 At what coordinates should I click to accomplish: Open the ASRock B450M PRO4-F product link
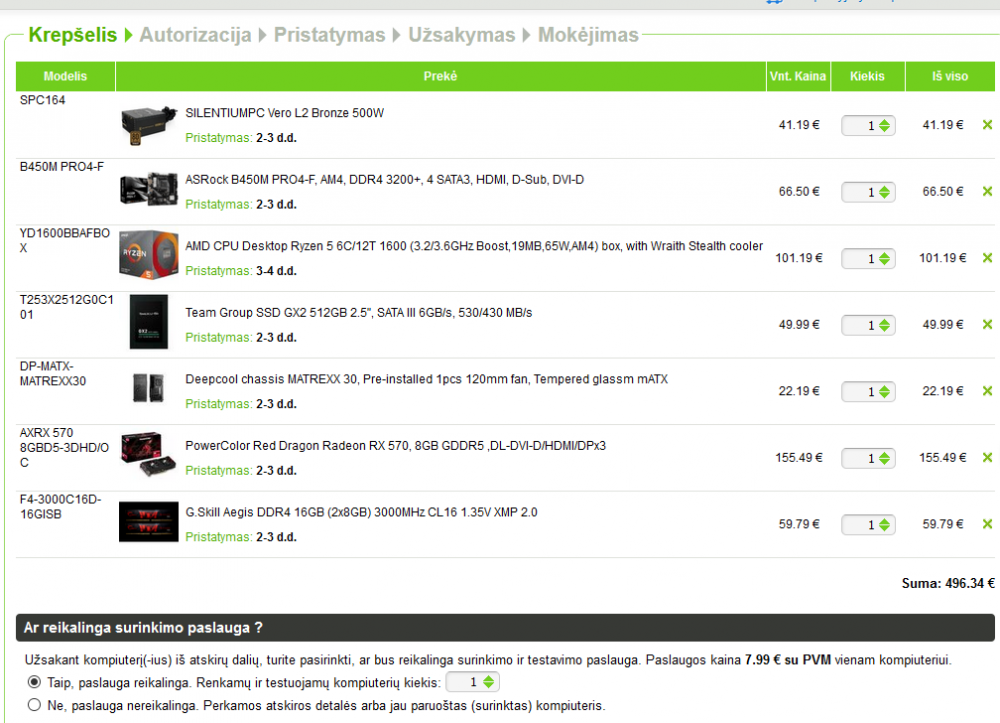coord(385,180)
